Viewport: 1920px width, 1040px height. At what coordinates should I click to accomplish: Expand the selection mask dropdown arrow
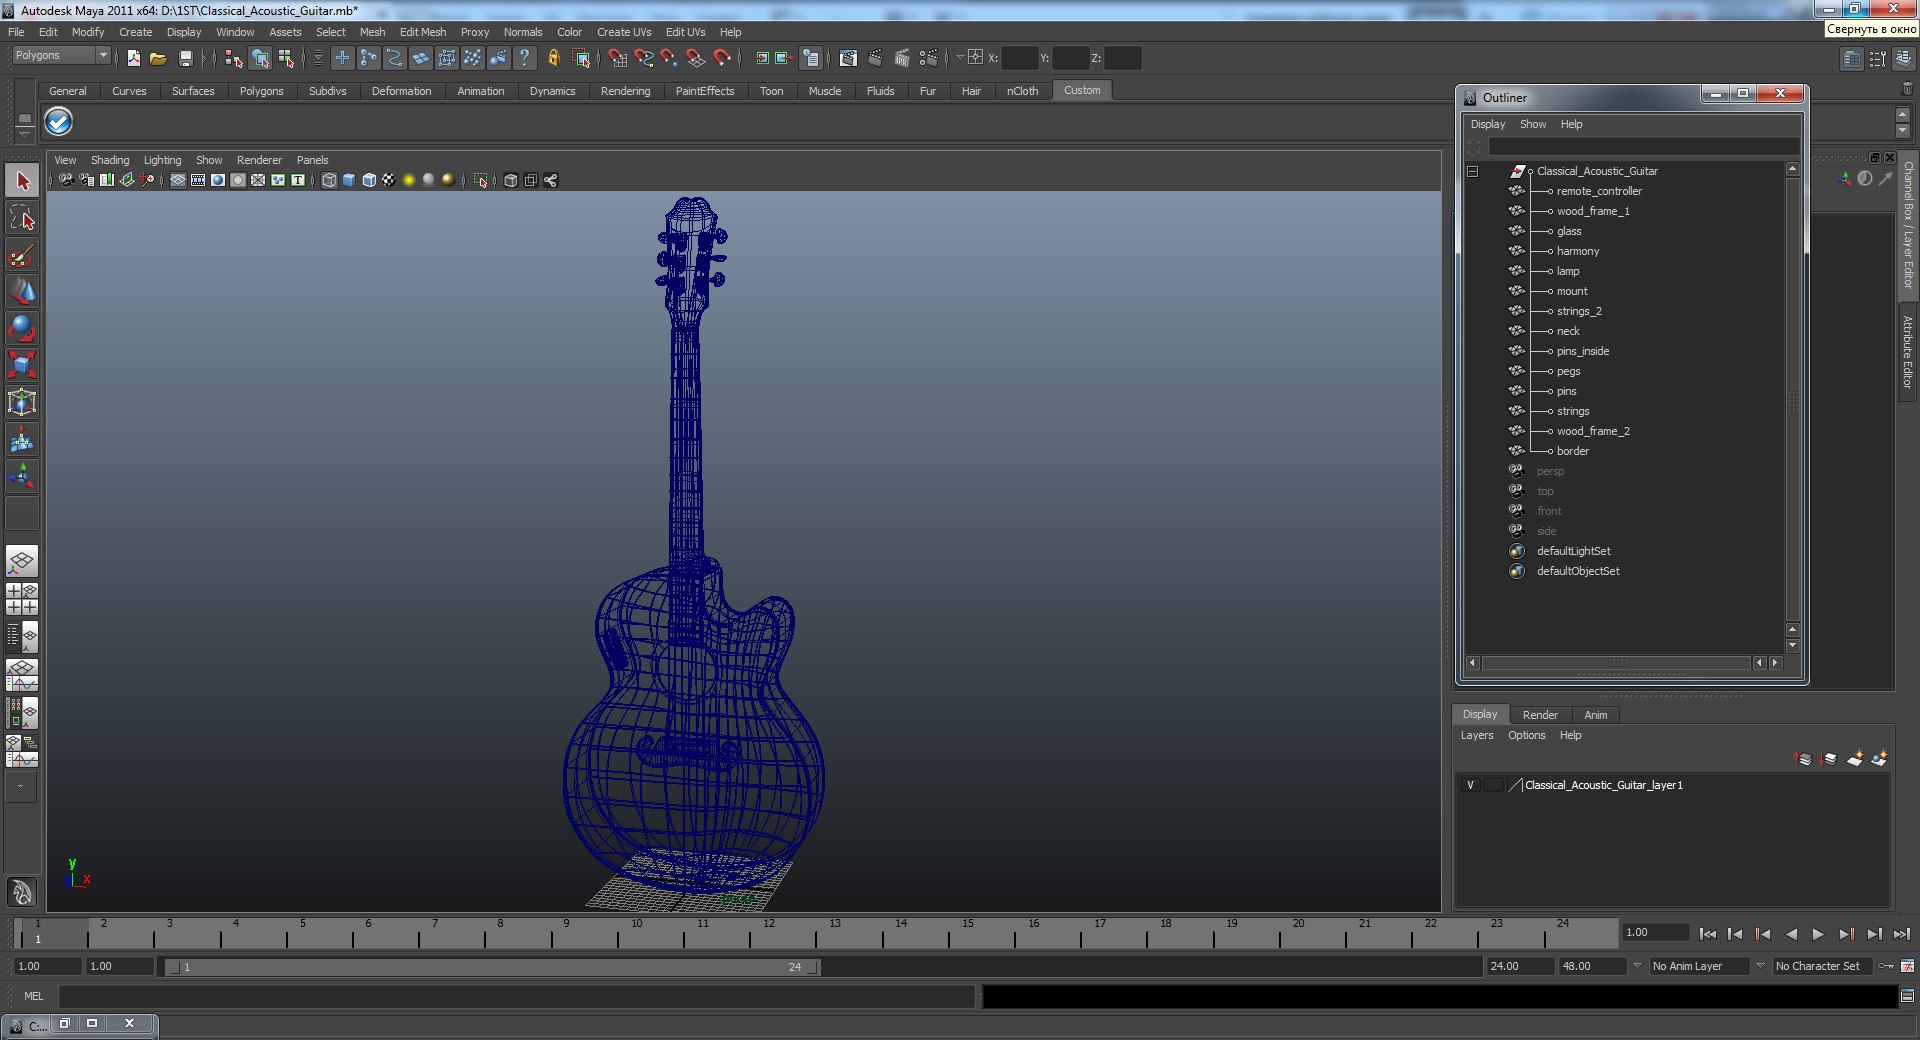[318, 59]
